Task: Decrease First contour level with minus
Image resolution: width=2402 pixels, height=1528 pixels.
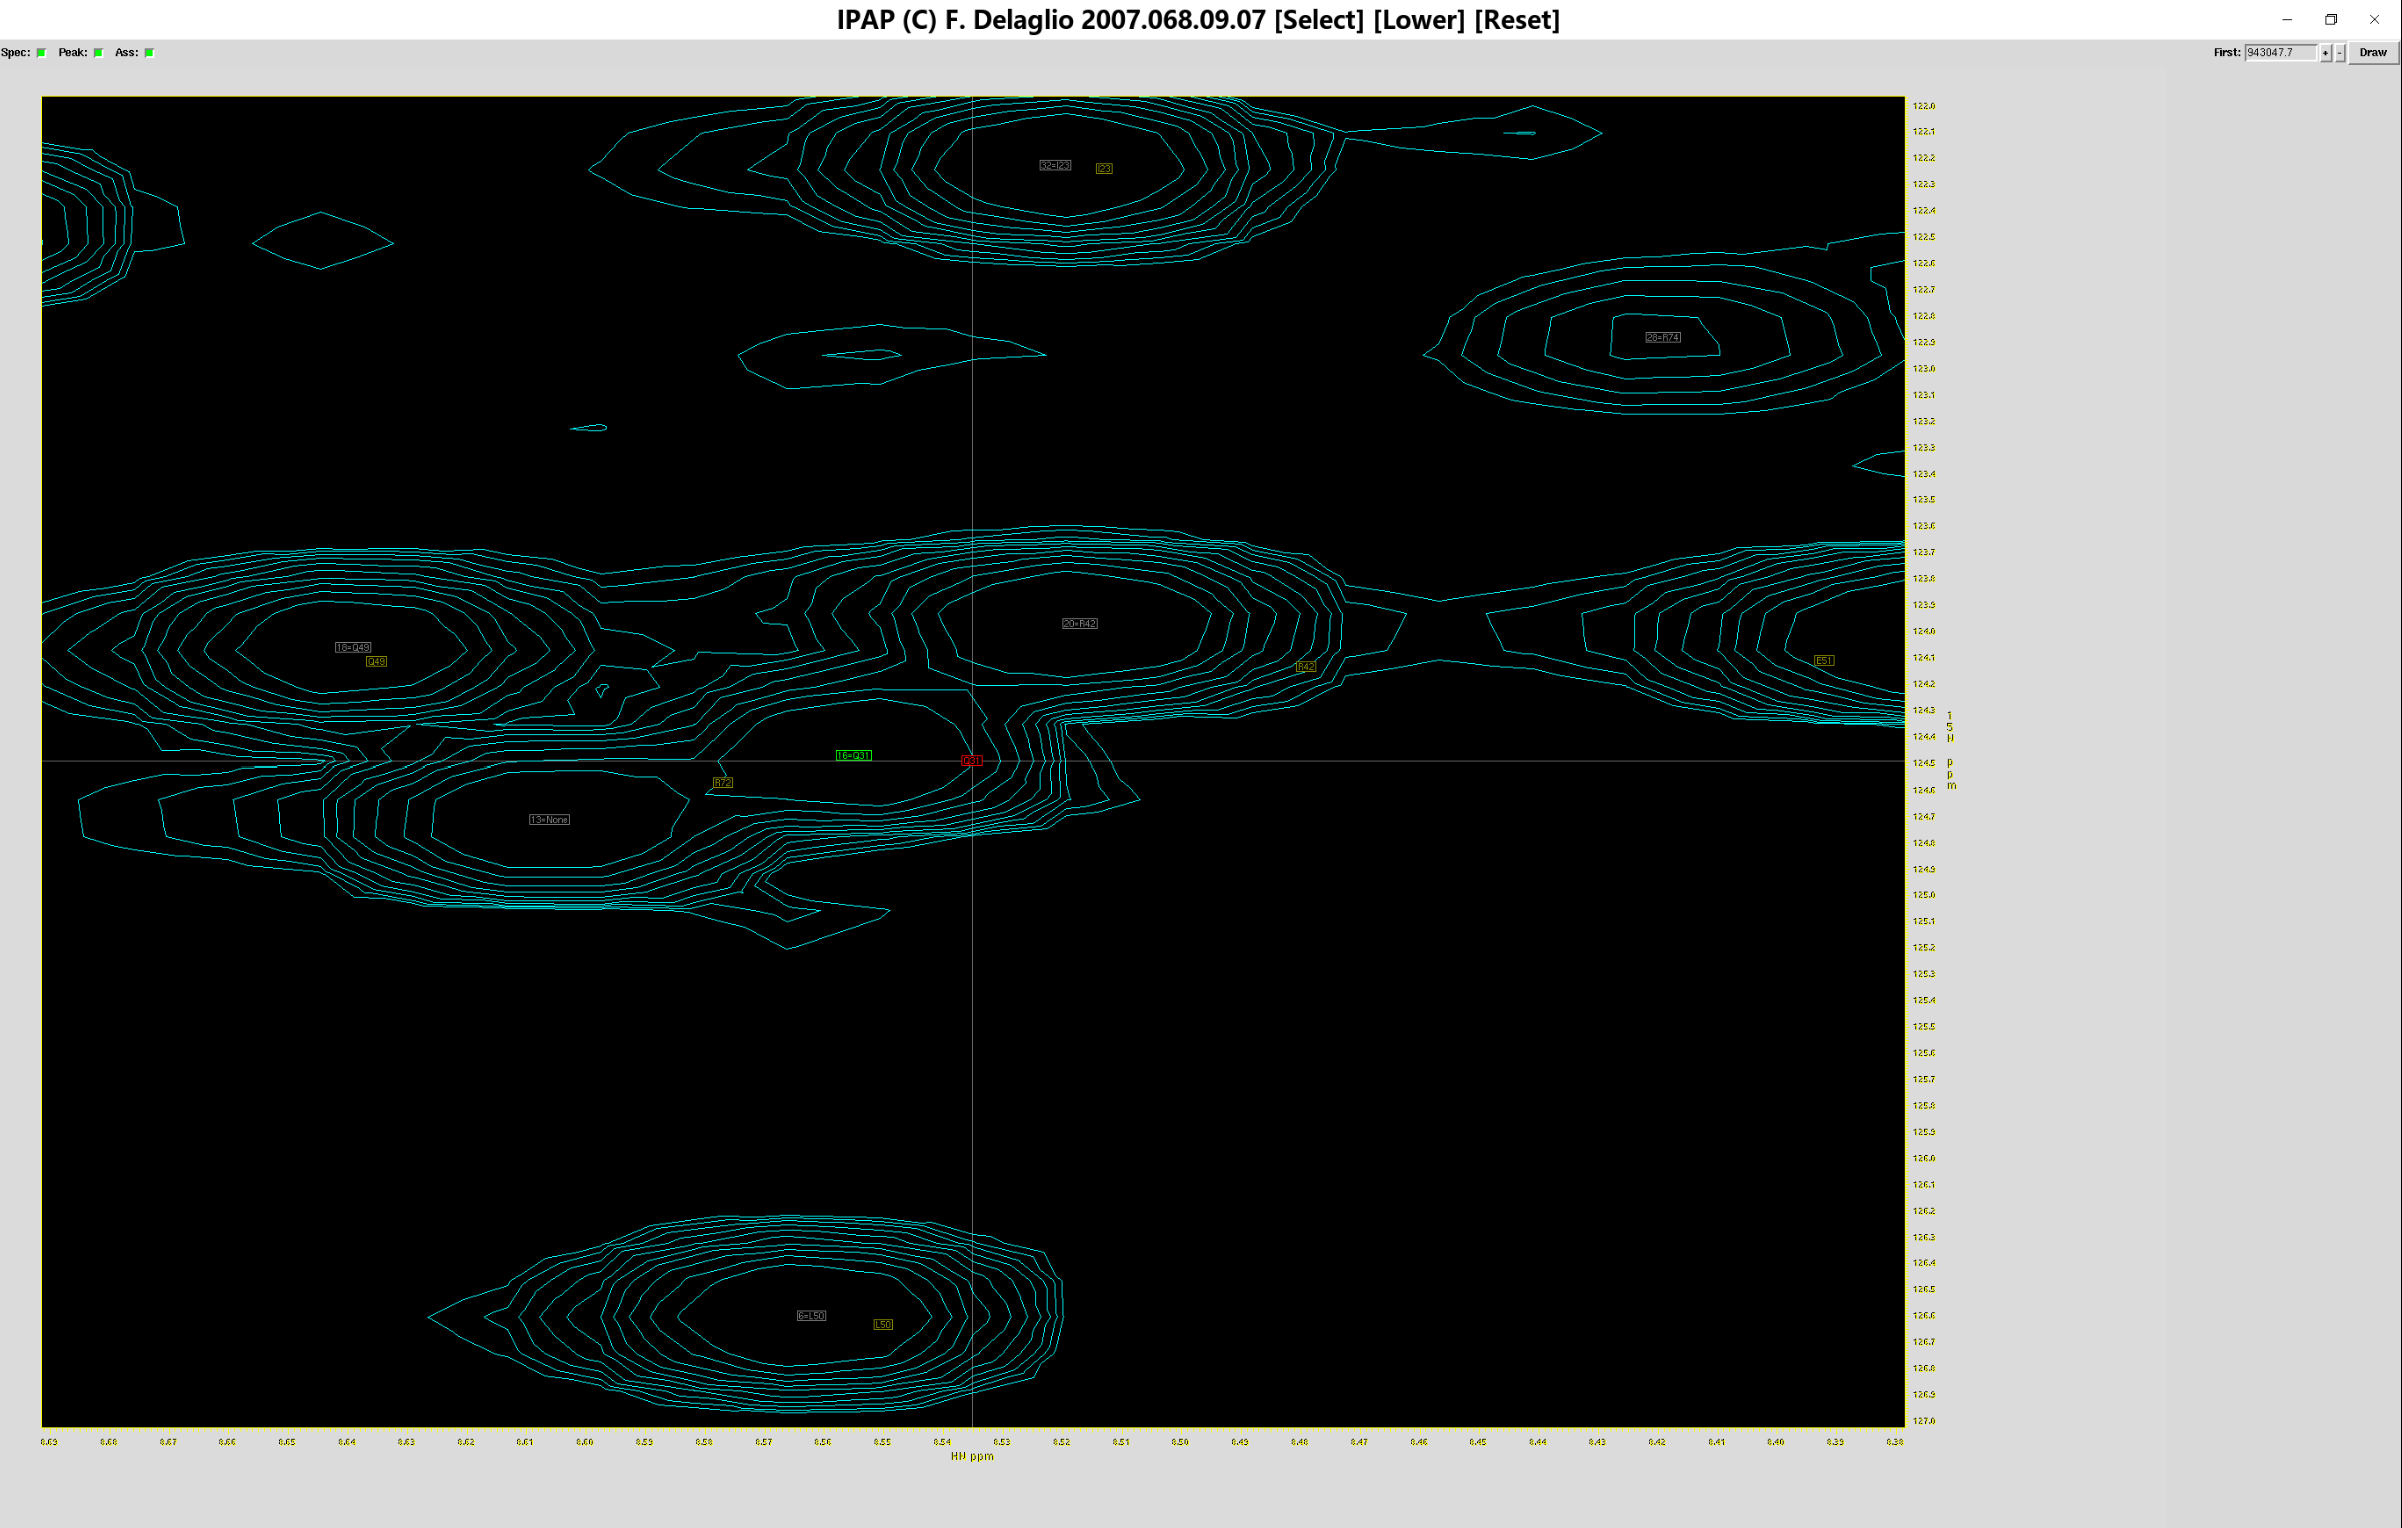Action: coord(2340,53)
